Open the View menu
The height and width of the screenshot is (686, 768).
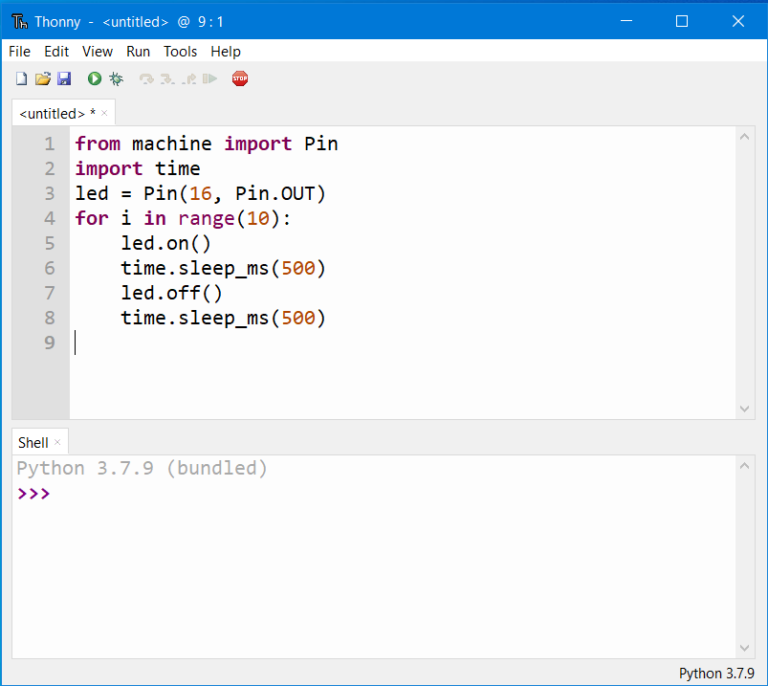(97, 51)
